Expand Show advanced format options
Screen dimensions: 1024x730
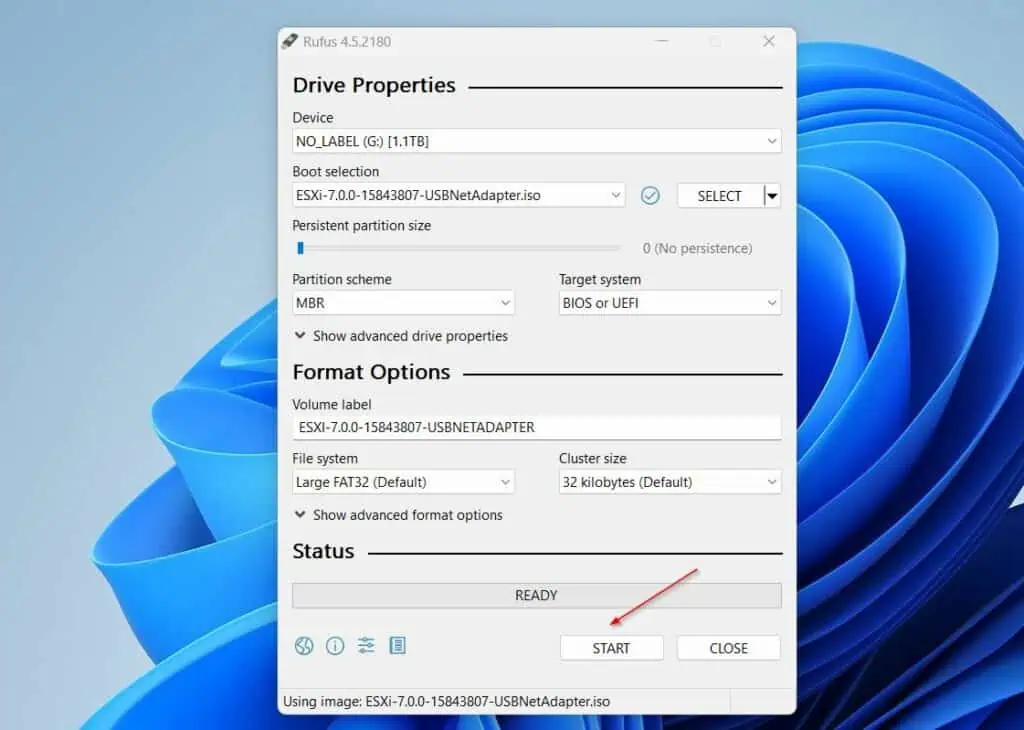398,515
